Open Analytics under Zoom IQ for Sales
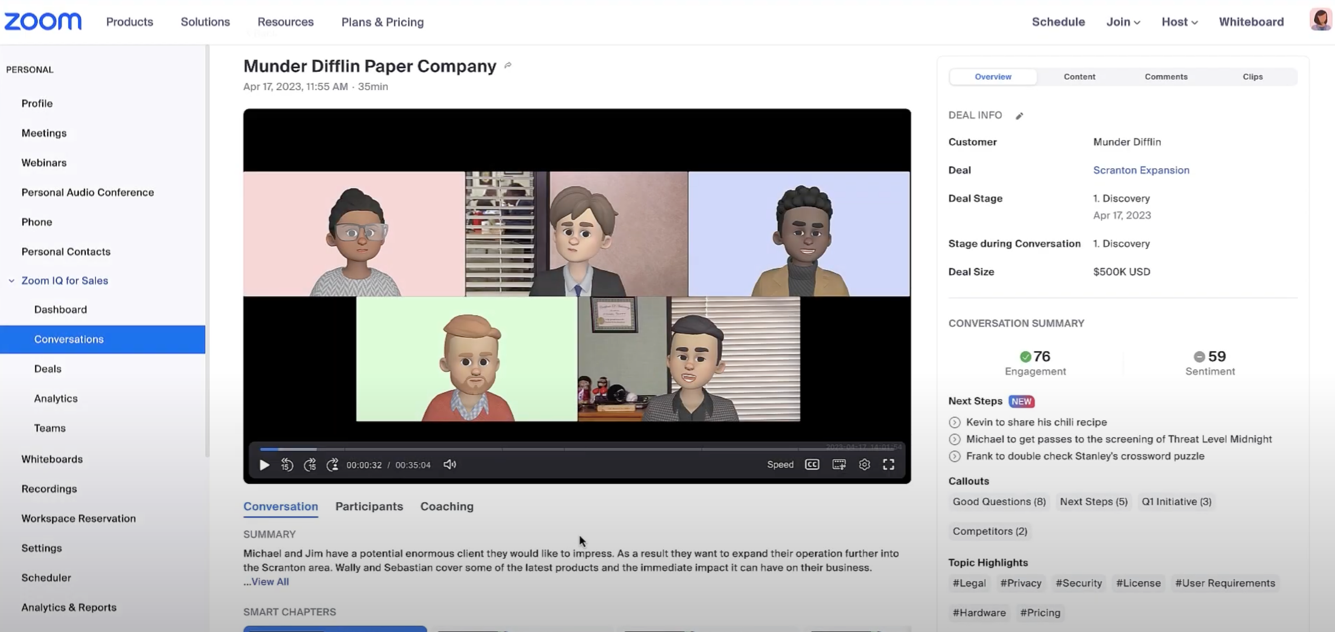Screen dimensions: 1335x632 point(56,399)
